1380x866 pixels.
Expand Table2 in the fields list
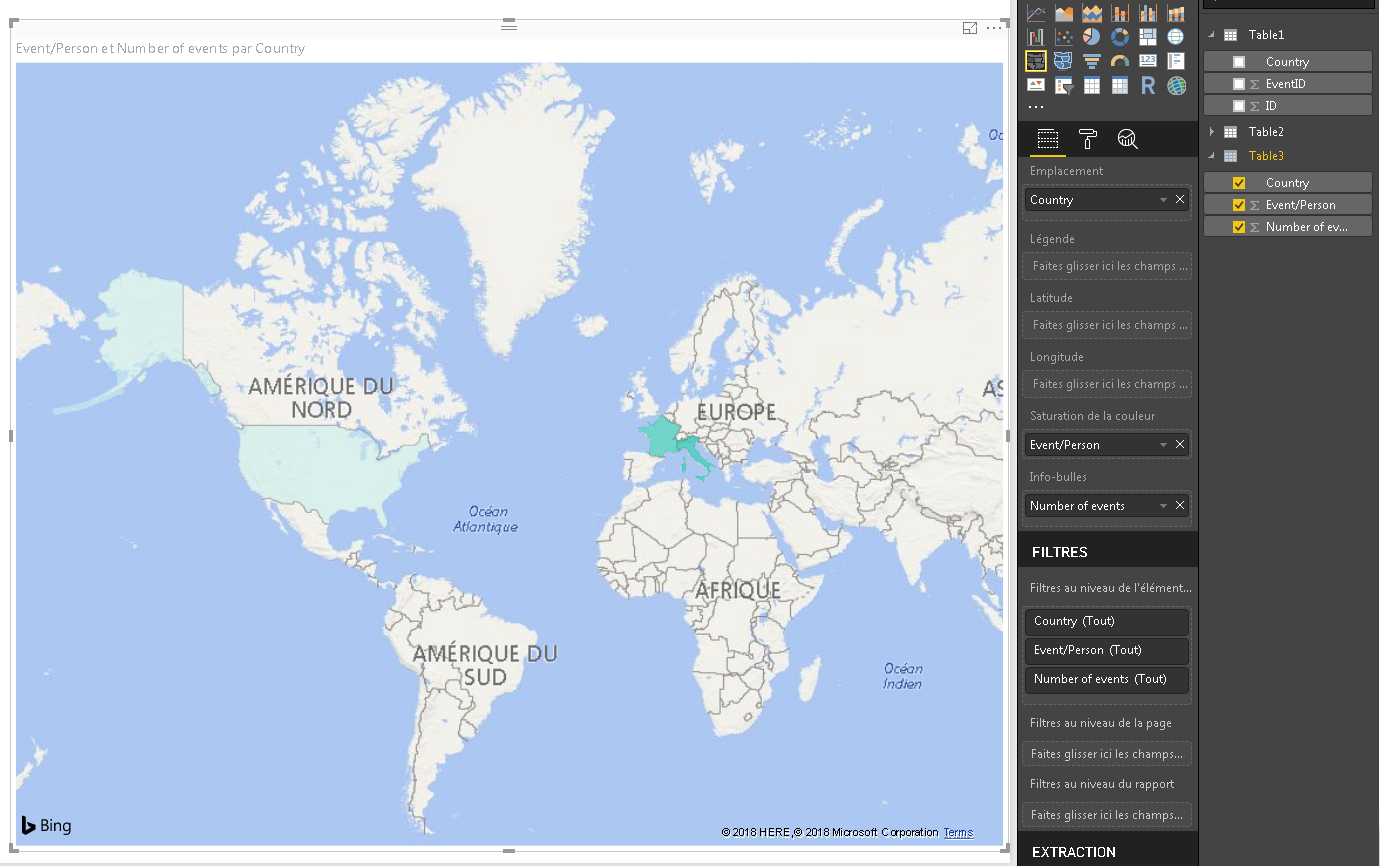coord(1212,132)
